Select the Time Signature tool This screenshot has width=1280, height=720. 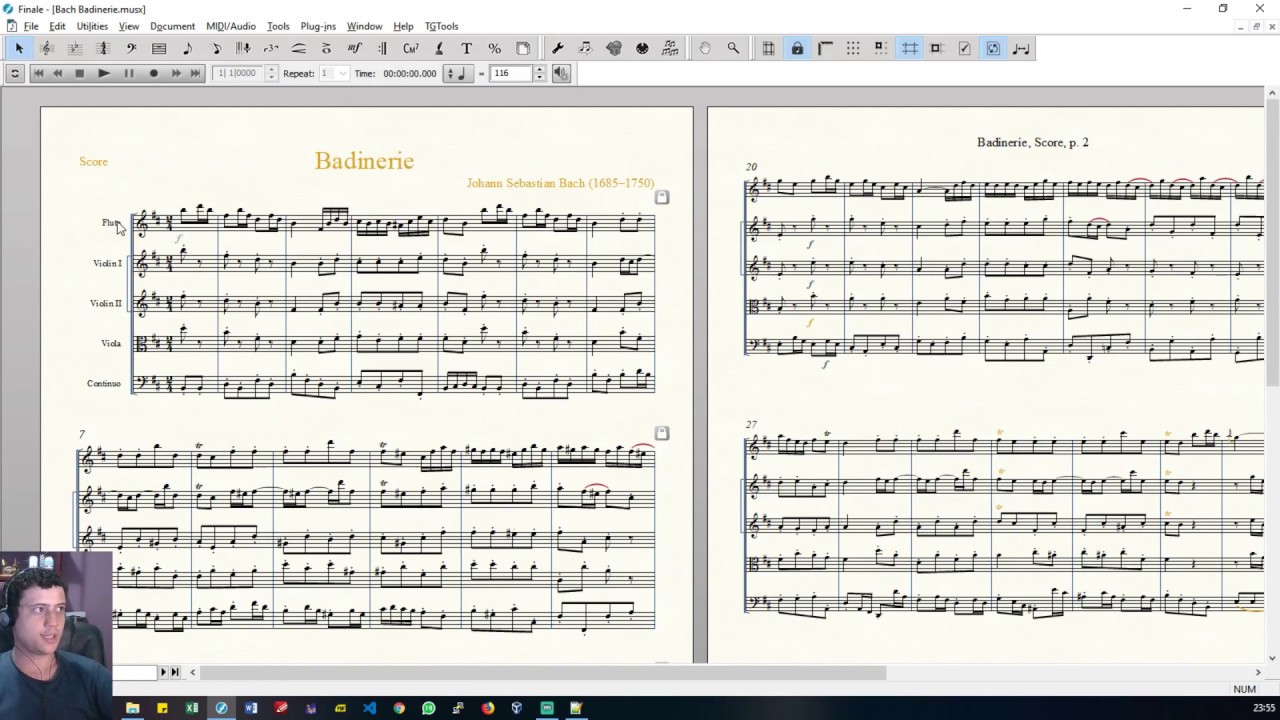[x=103, y=48]
